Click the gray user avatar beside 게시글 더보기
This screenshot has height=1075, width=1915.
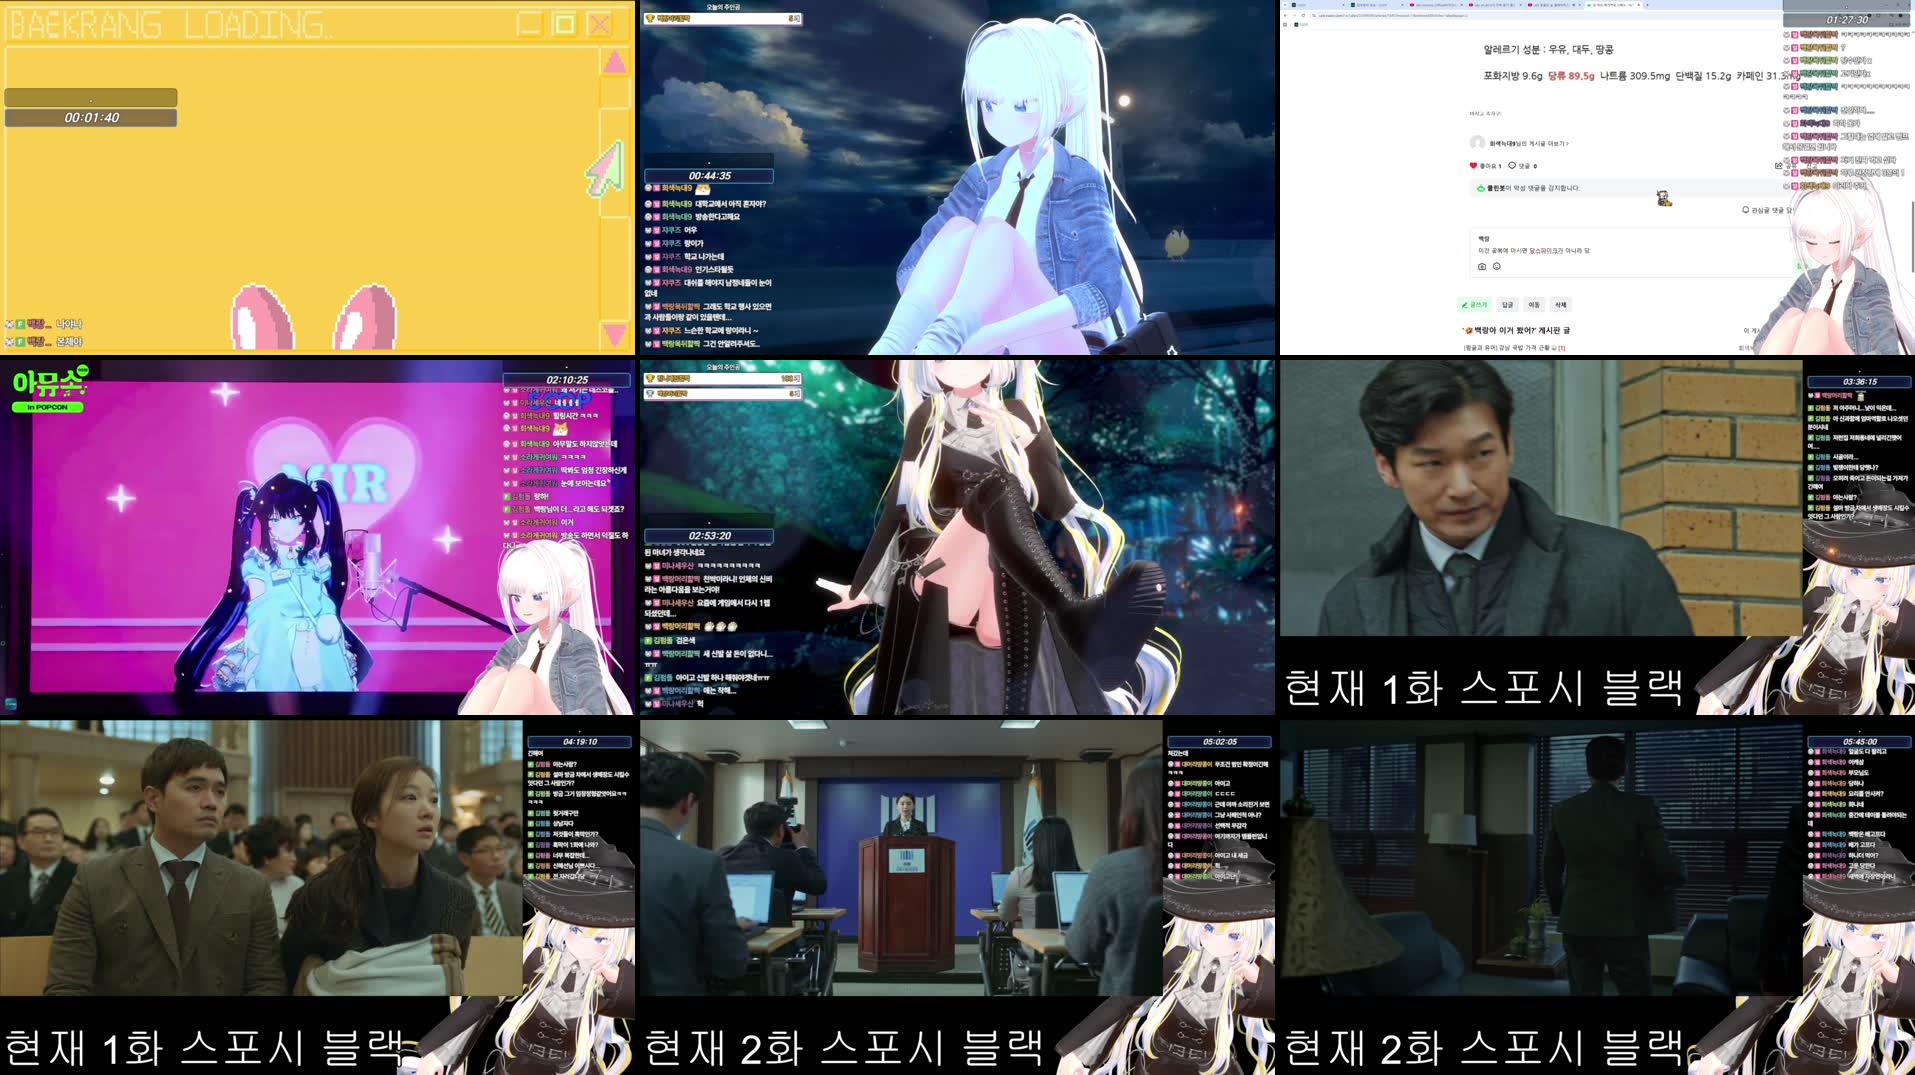[x=1477, y=143]
